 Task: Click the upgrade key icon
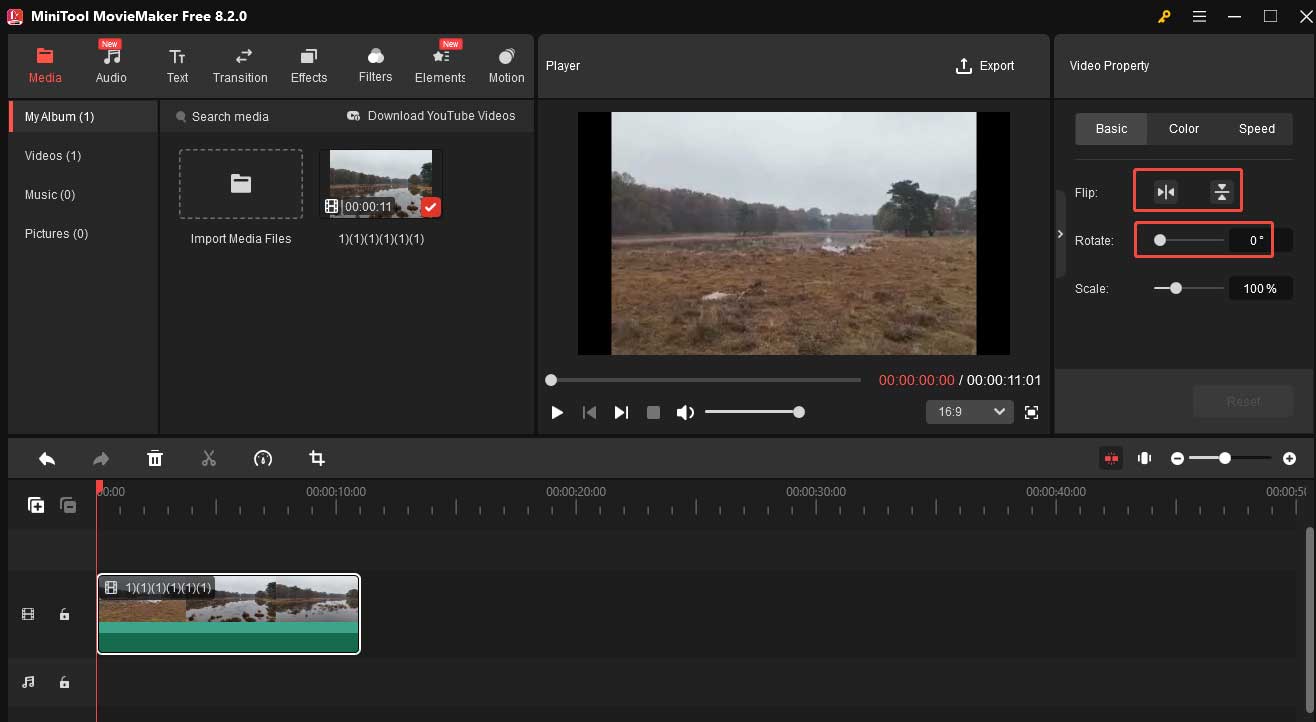1164,16
